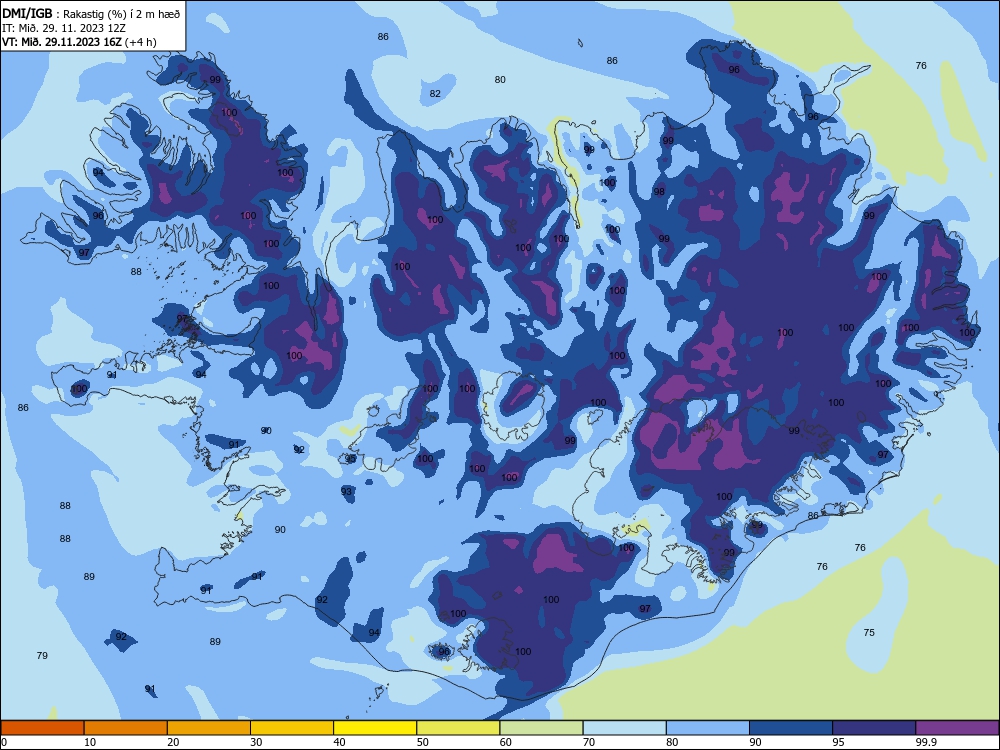Click the dark blue 90–95 legend swatch
The height and width of the screenshot is (750, 1000).
[791, 728]
